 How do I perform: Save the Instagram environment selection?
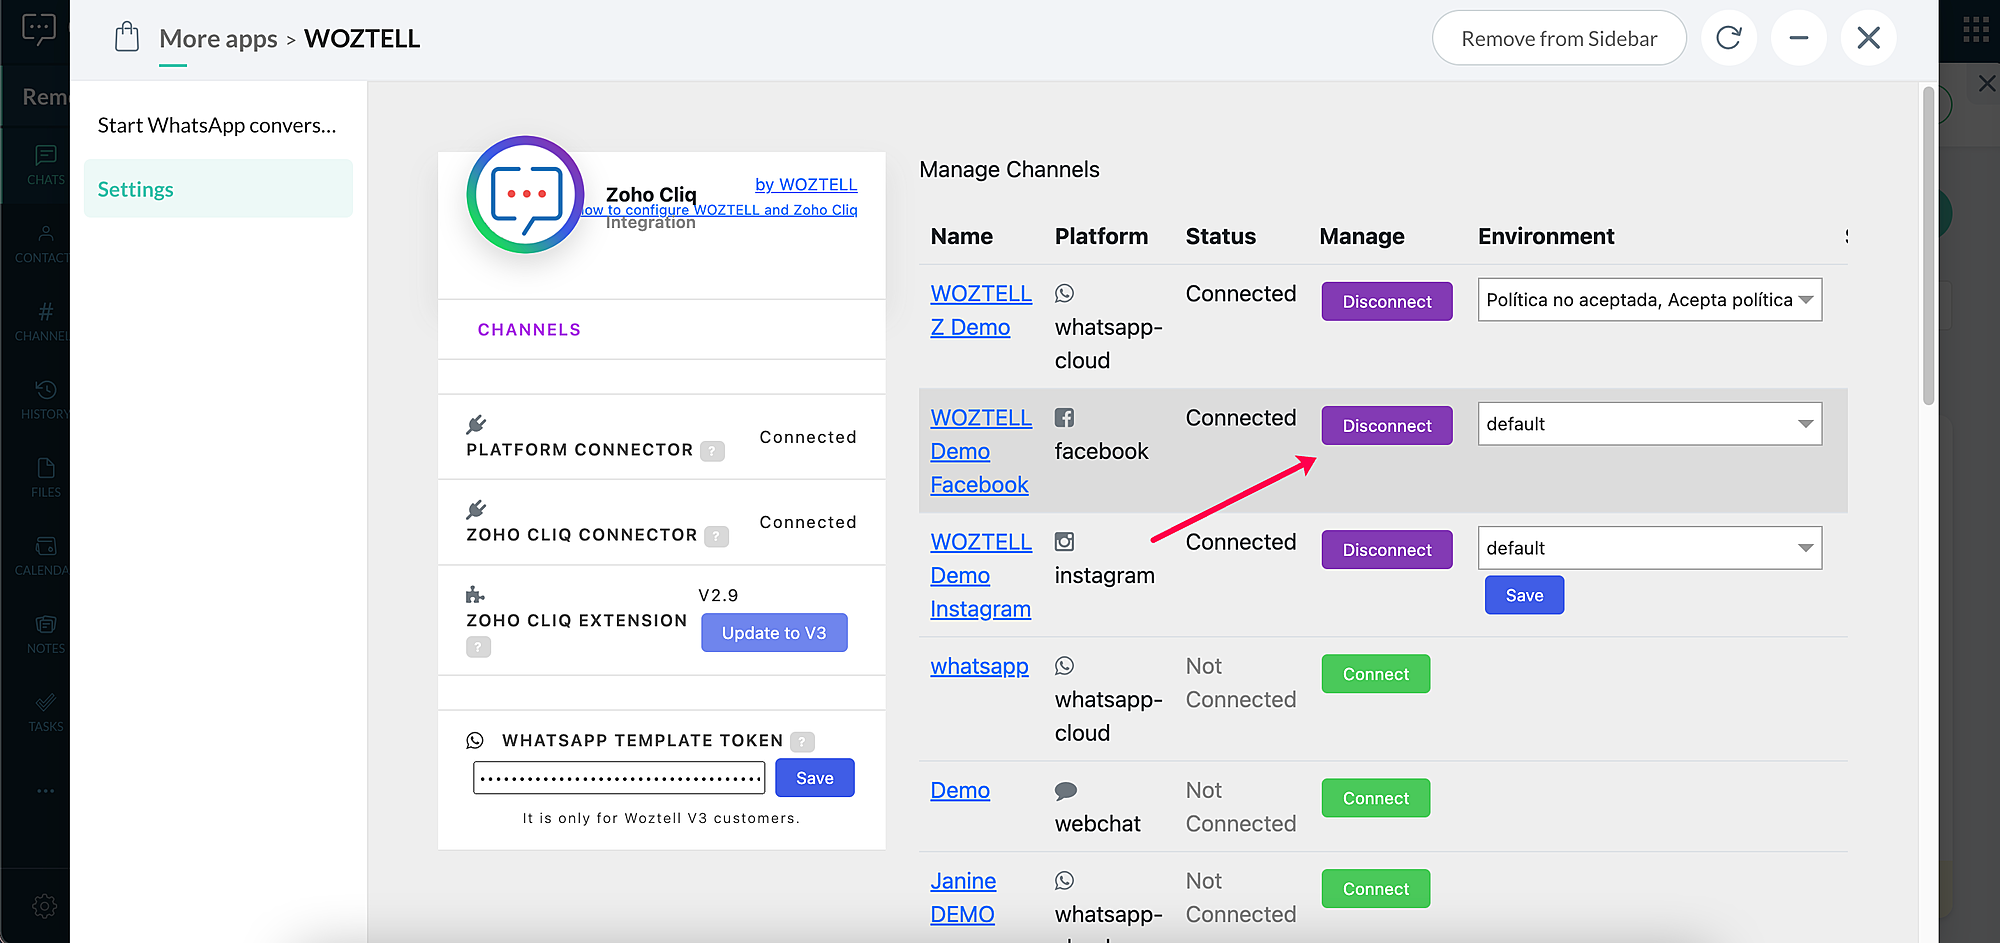(1524, 595)
